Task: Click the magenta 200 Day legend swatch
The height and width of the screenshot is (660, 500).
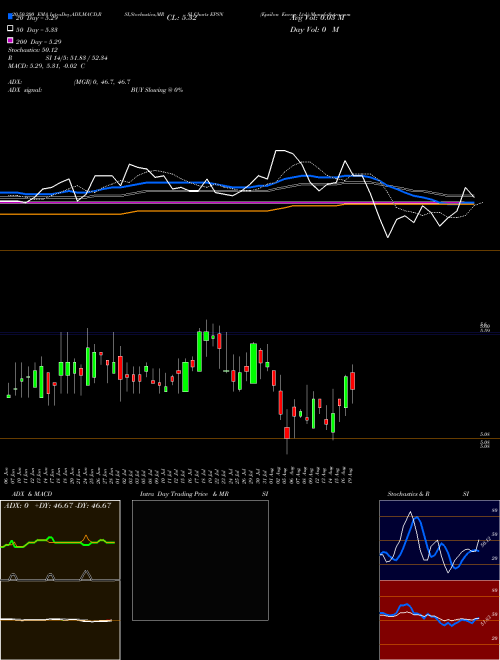Action: coord(11,40)
